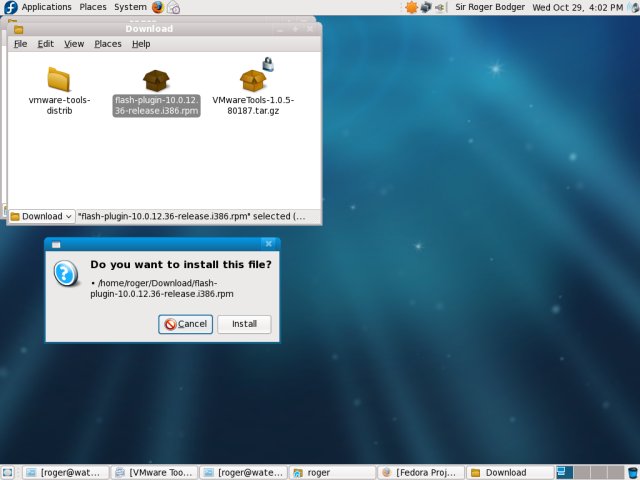Image resolution: width=640 pixels, height=480 pixels.
Task: Open the System menu in top panel
Action: point(130,7)
